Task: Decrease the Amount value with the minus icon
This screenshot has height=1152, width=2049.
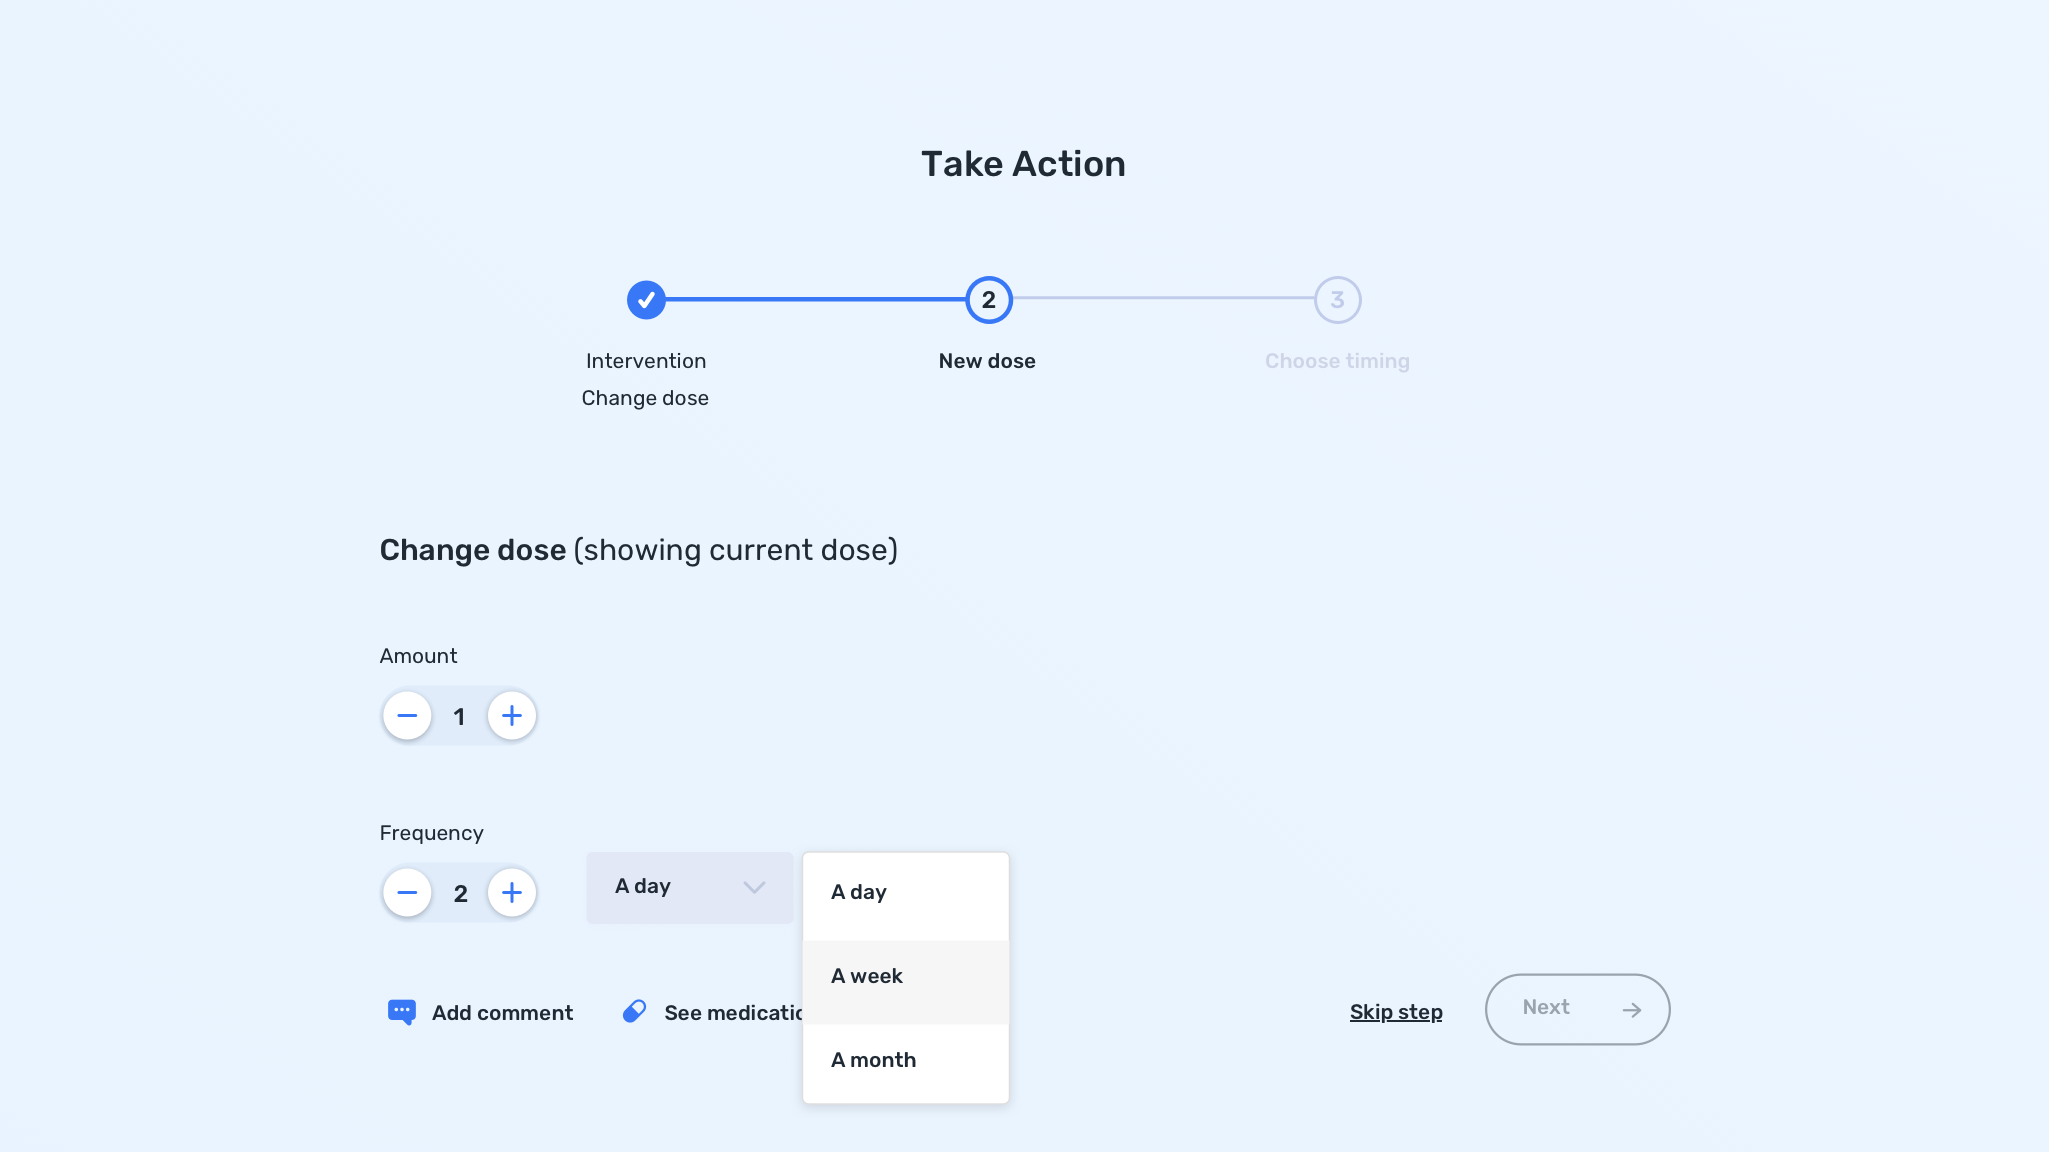Action: 407,716
